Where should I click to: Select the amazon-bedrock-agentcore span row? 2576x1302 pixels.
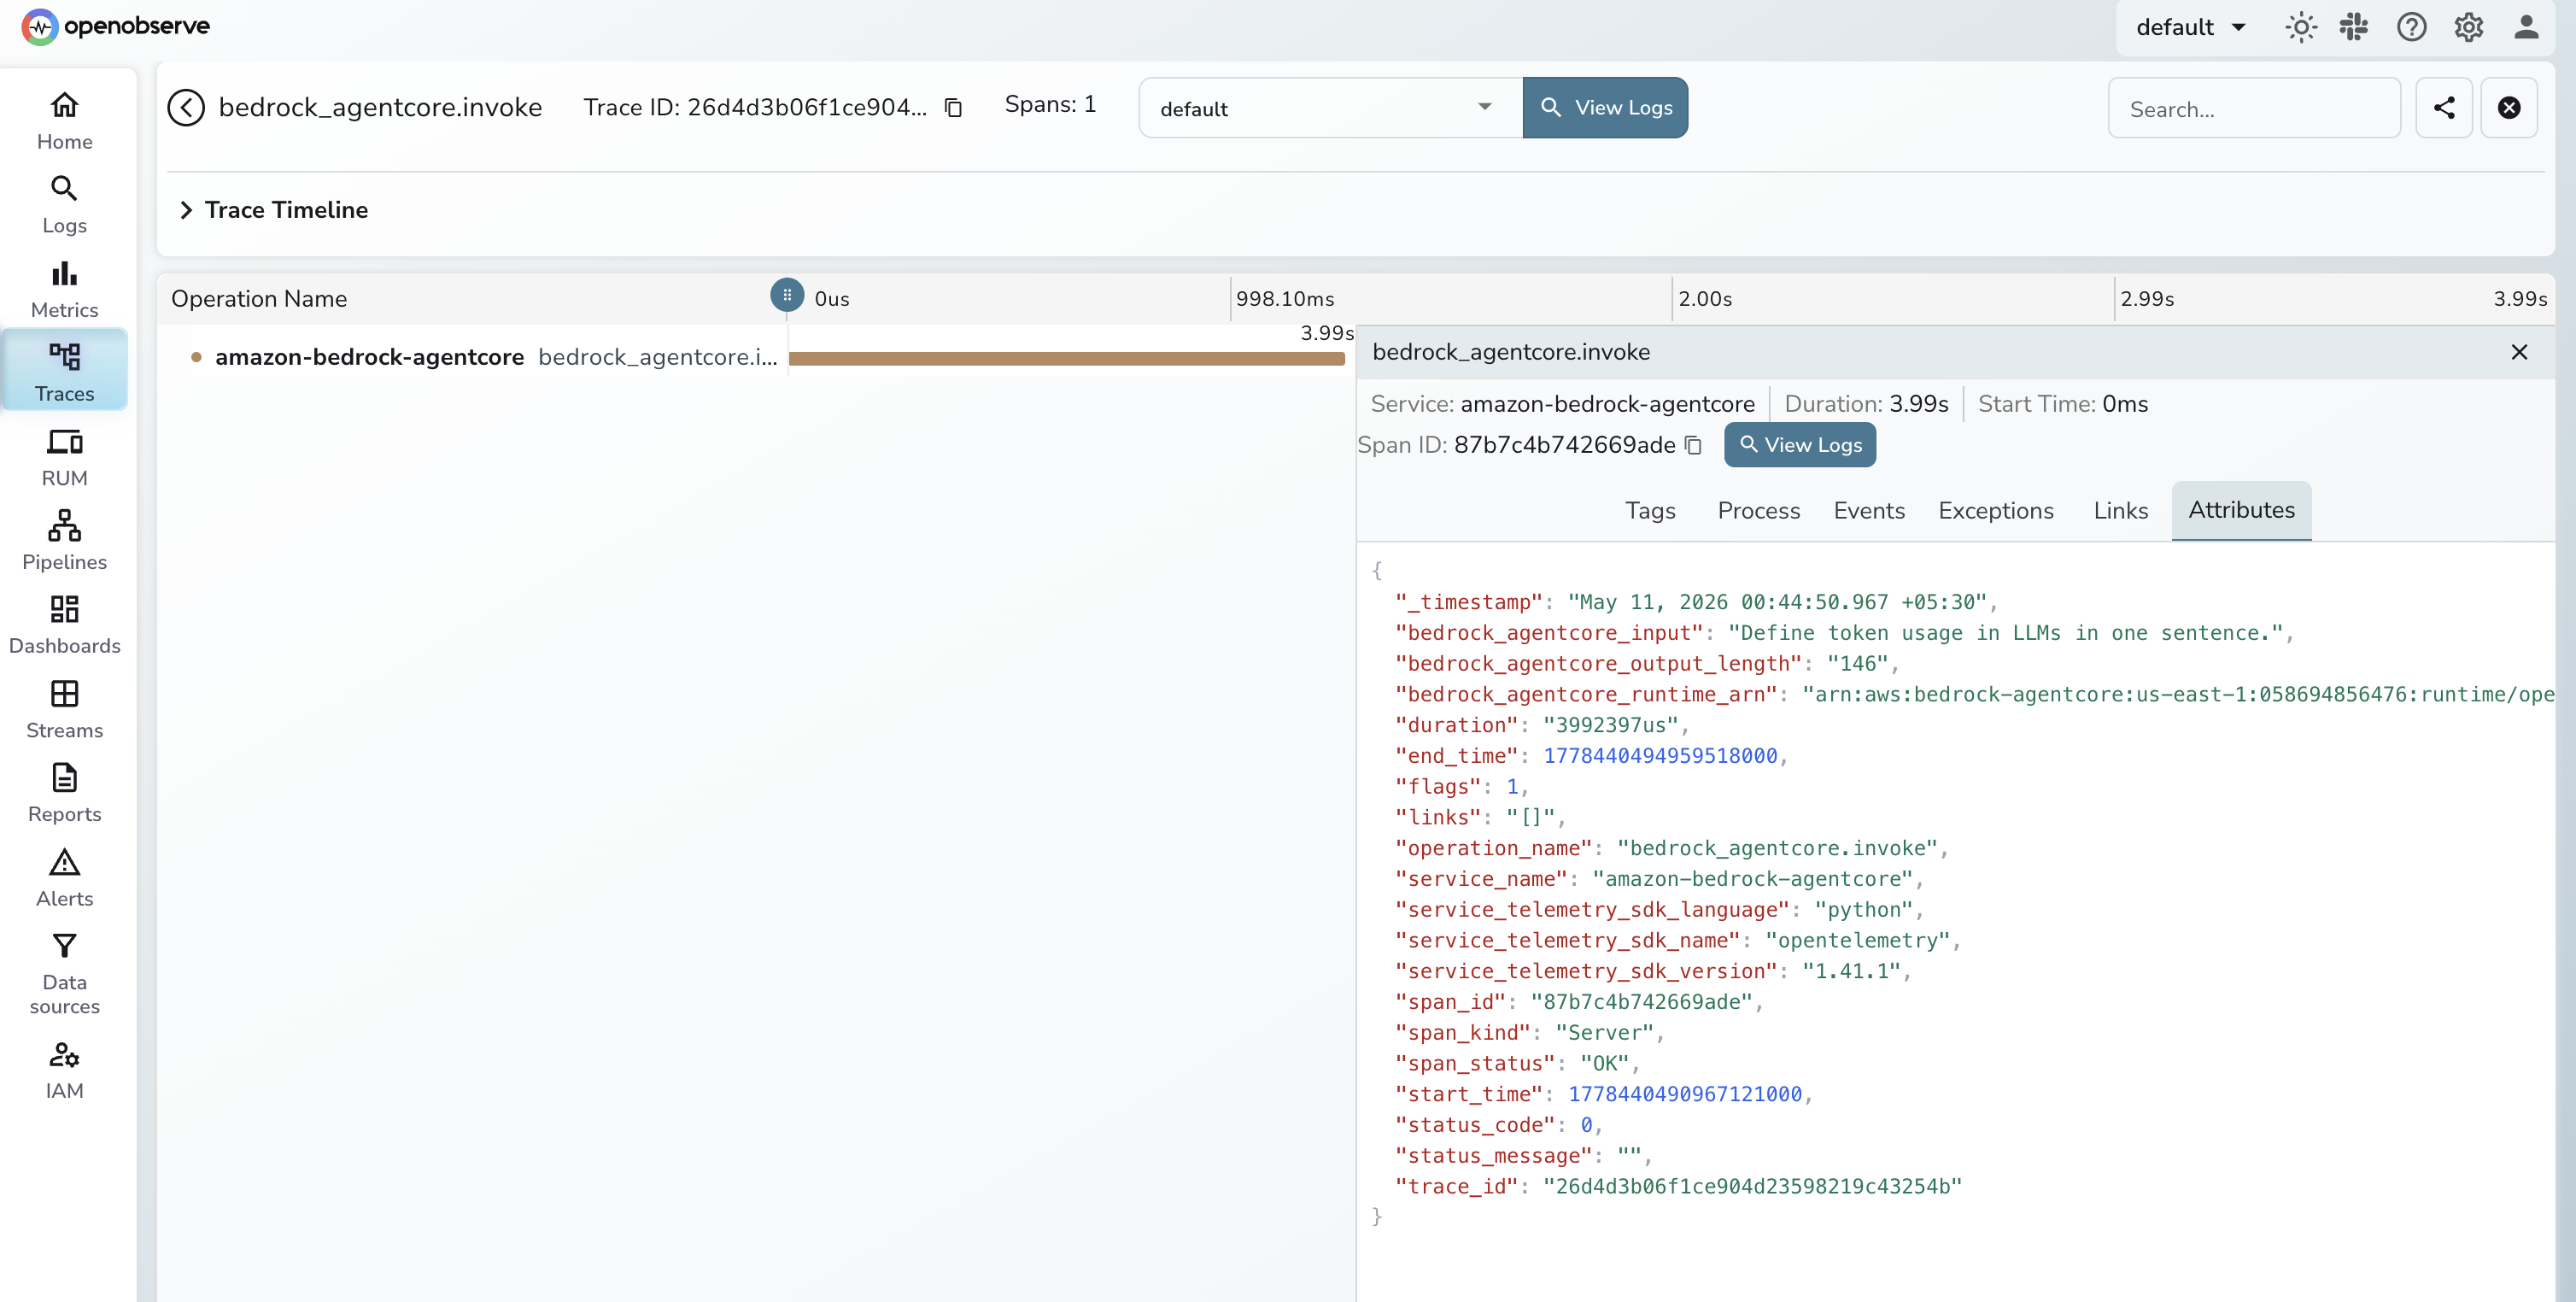(484, 357)
